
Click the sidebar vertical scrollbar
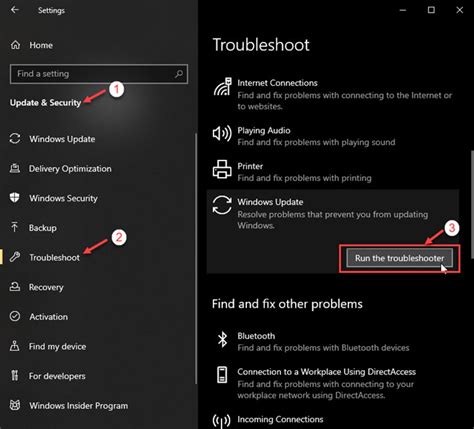(196, 258)
